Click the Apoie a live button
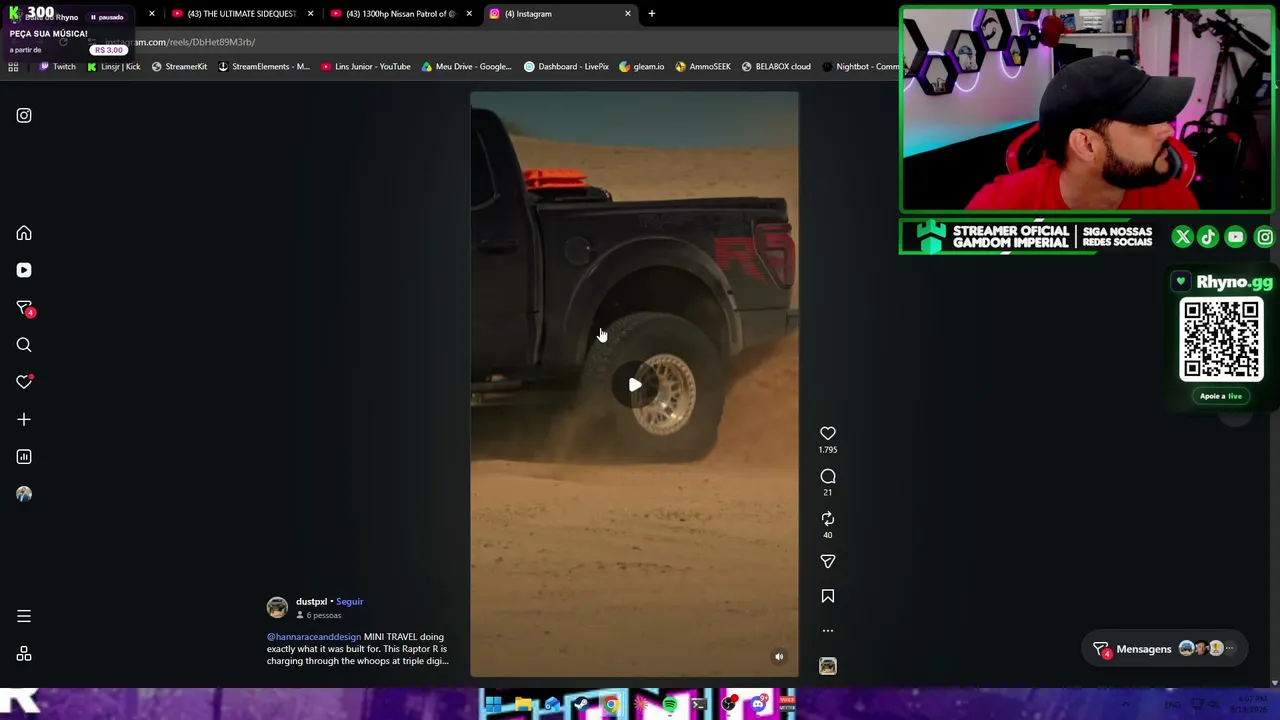The width and height of the screenshot is (1280, 720). point(1221,396)
